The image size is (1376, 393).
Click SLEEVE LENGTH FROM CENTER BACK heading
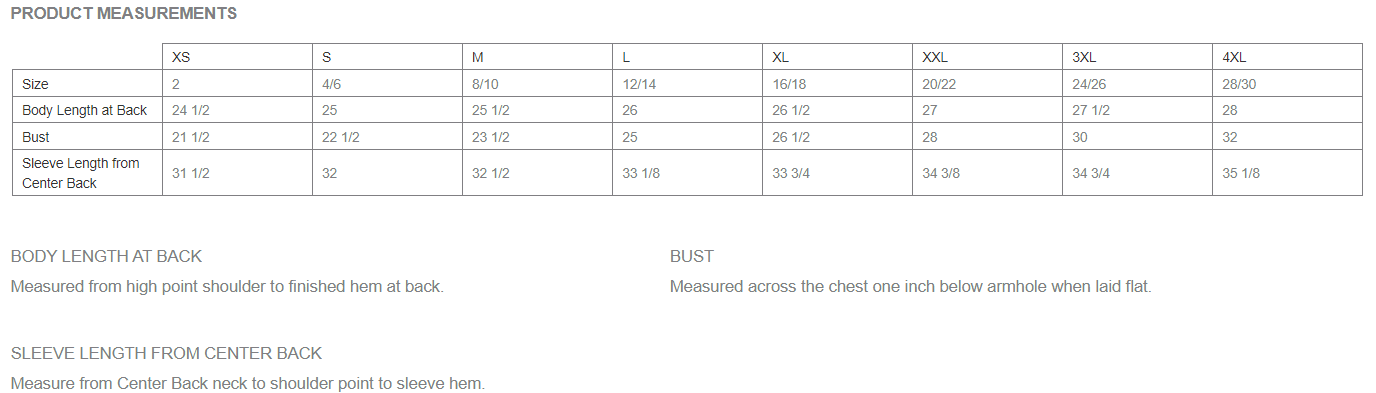pos(166,353)
